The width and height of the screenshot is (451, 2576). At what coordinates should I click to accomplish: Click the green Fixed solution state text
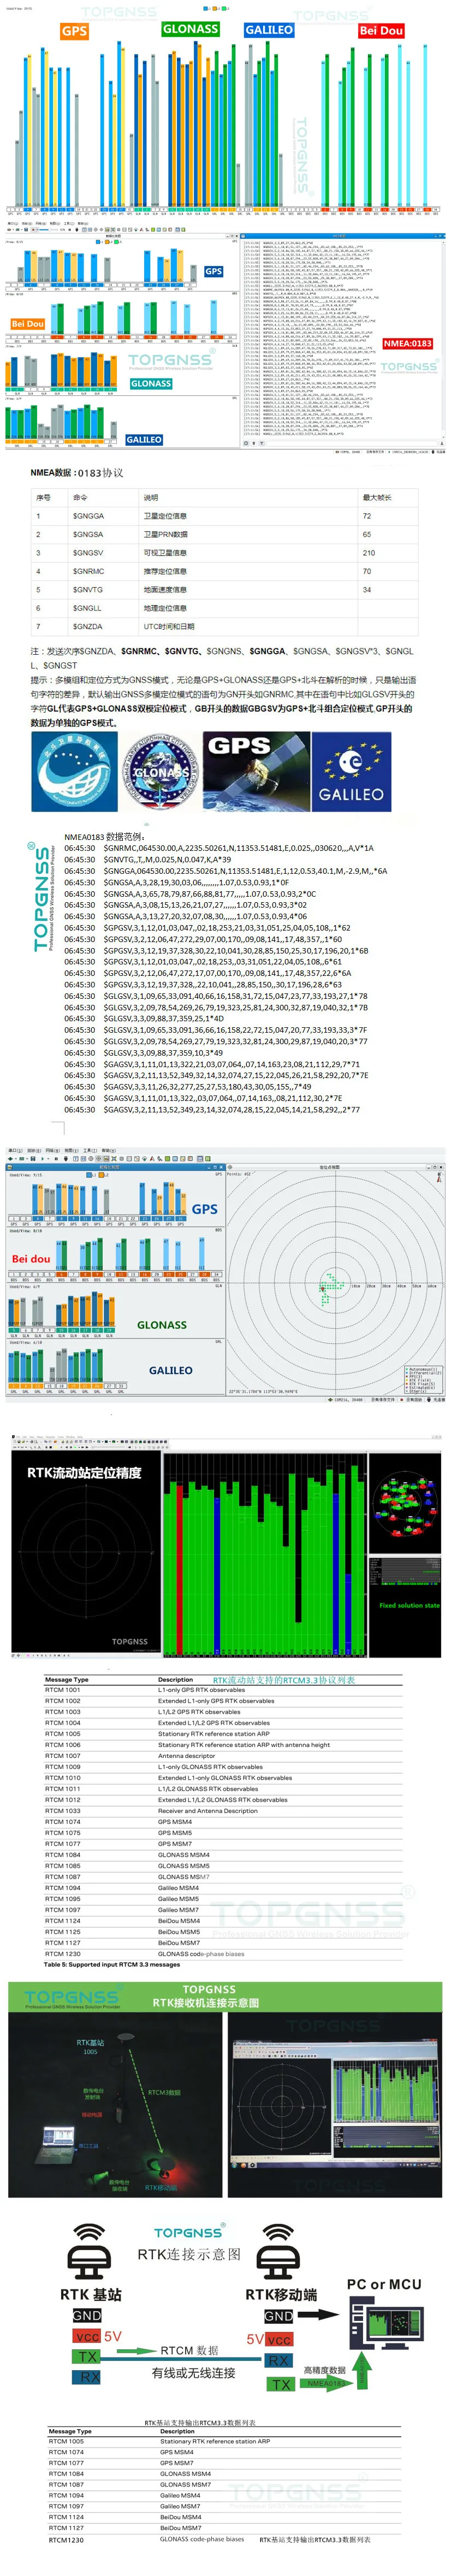tap(409, 1605)
